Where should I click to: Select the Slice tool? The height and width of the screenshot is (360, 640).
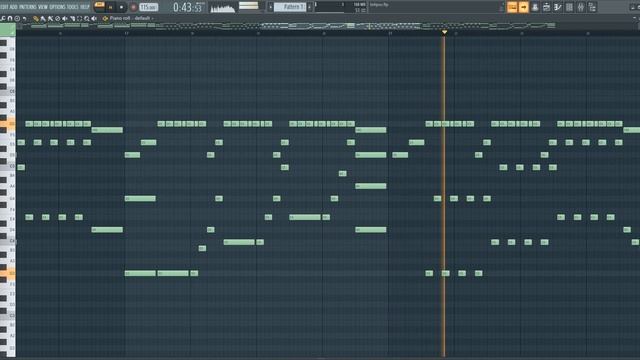click(72, 18)
